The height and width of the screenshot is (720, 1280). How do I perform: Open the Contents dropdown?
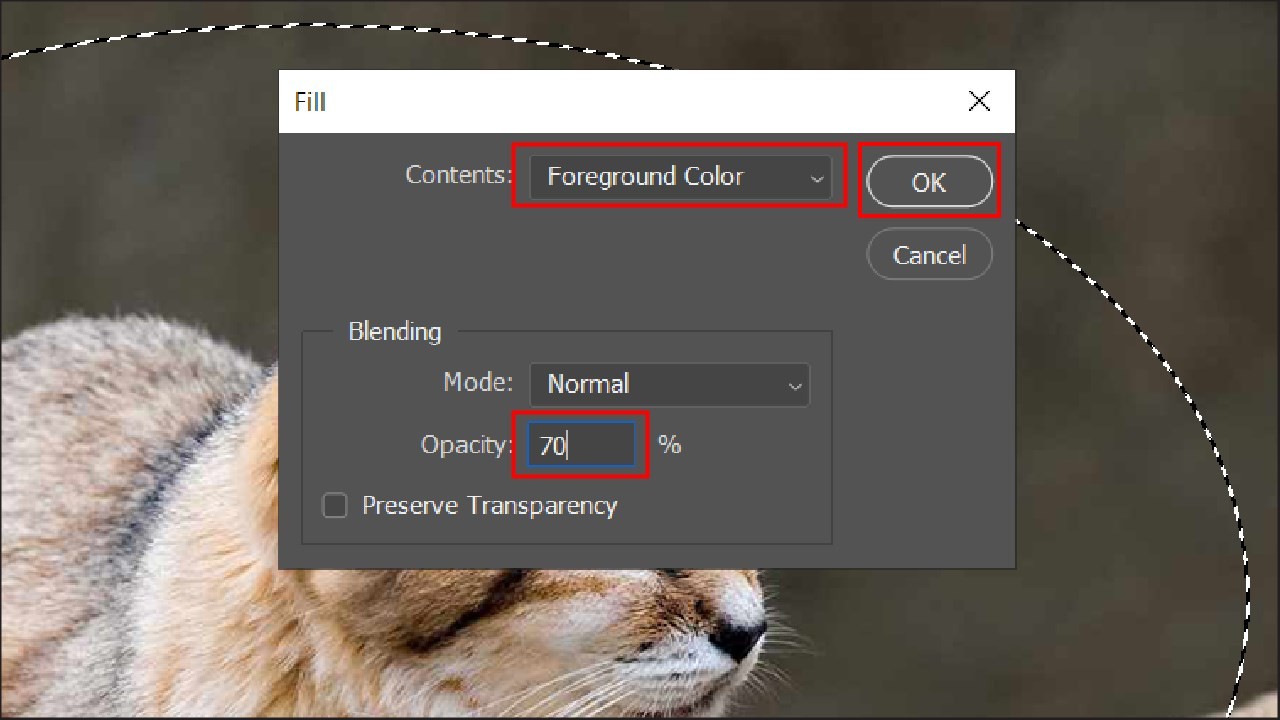[680, 176]
